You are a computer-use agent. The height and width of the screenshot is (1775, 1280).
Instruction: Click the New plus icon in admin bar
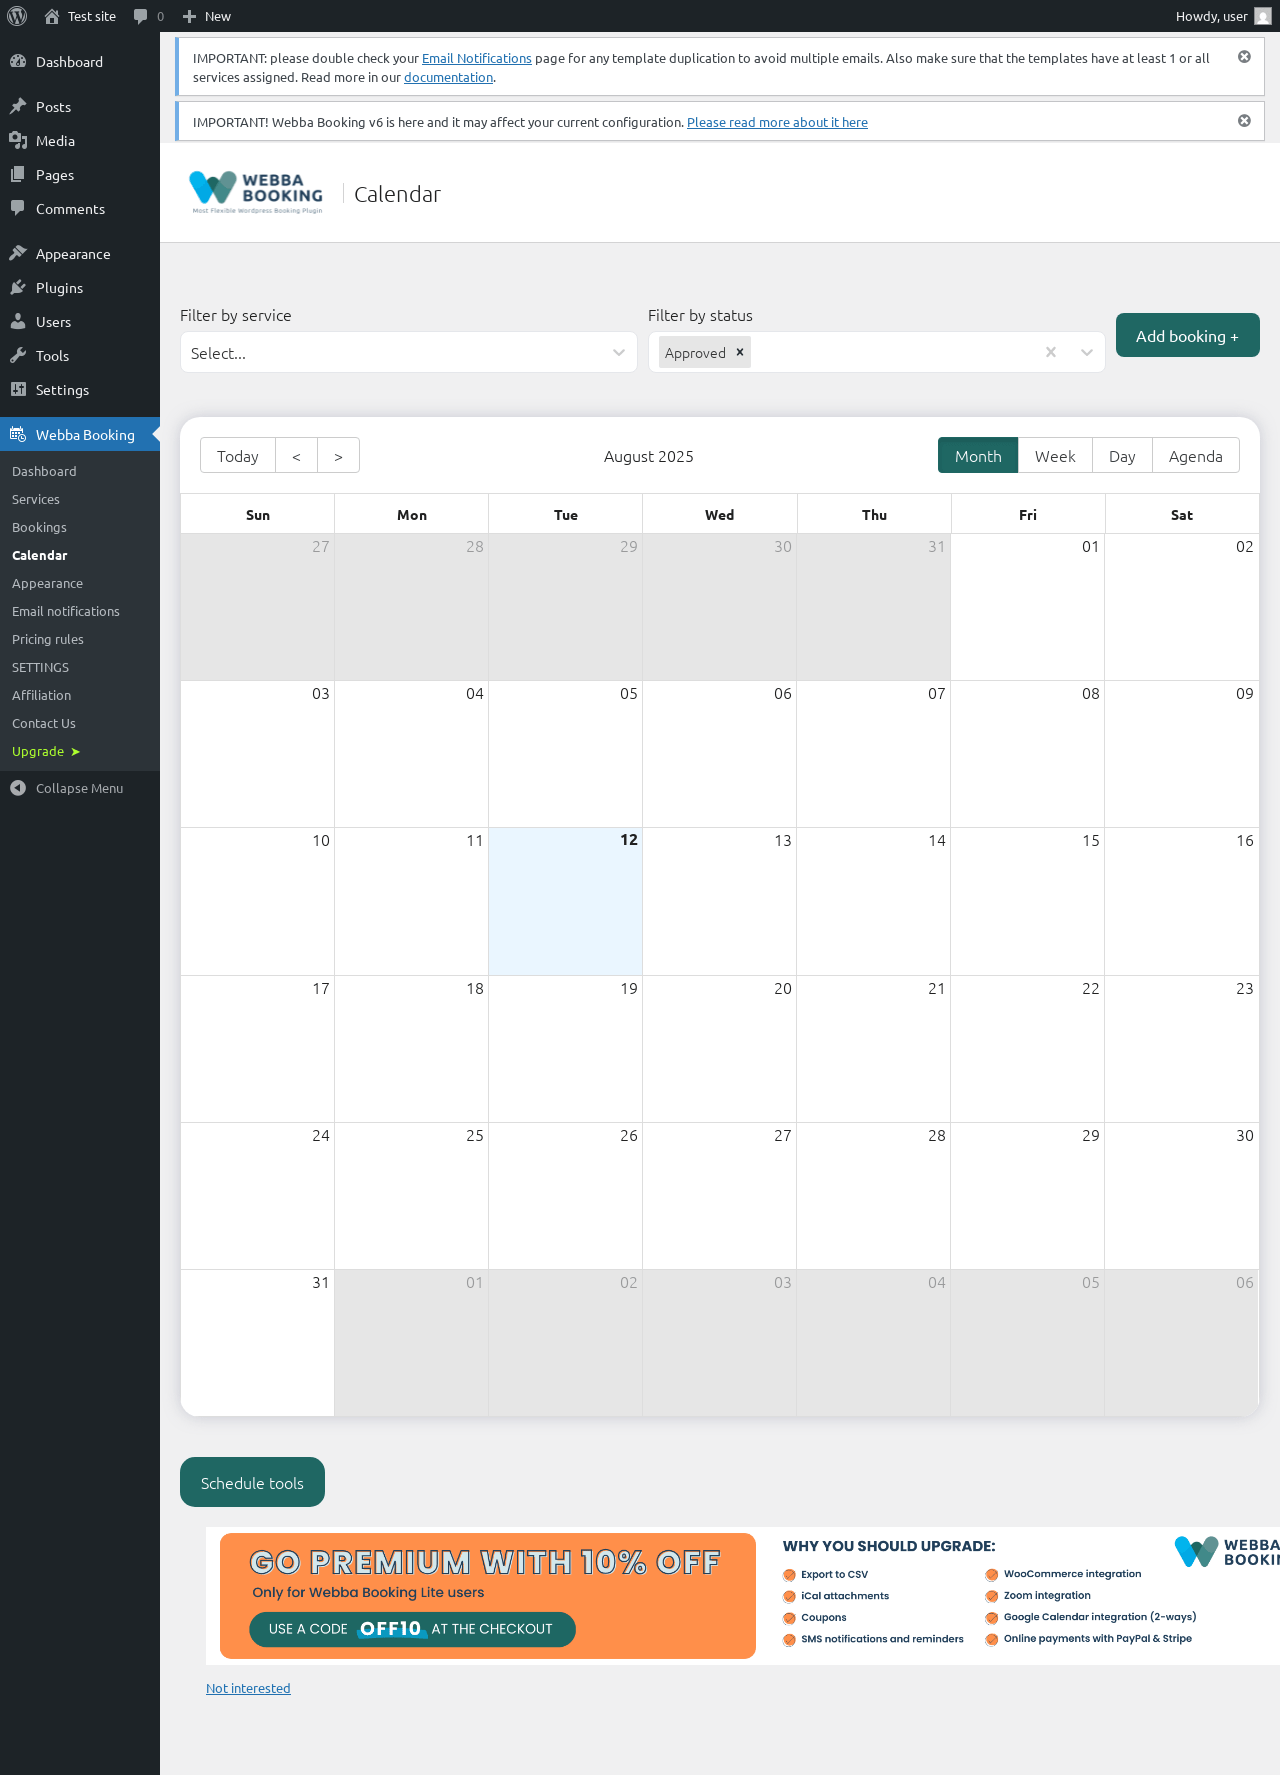(x=189, y=16)
